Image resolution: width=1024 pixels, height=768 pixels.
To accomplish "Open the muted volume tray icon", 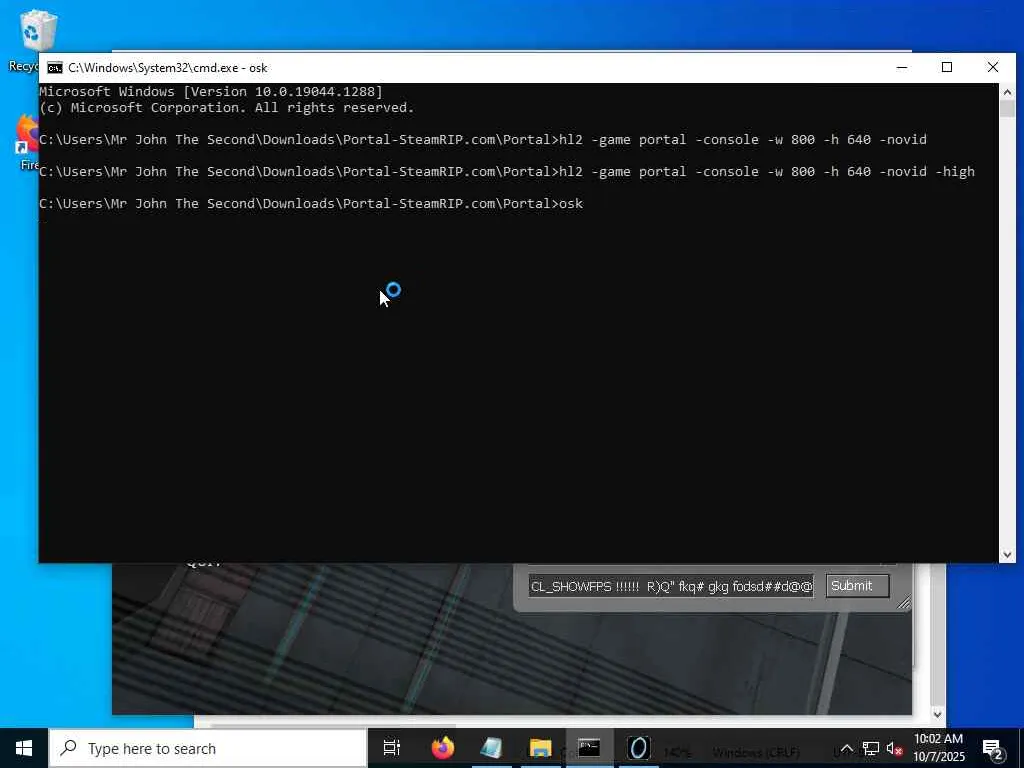I will click(894, 749).
